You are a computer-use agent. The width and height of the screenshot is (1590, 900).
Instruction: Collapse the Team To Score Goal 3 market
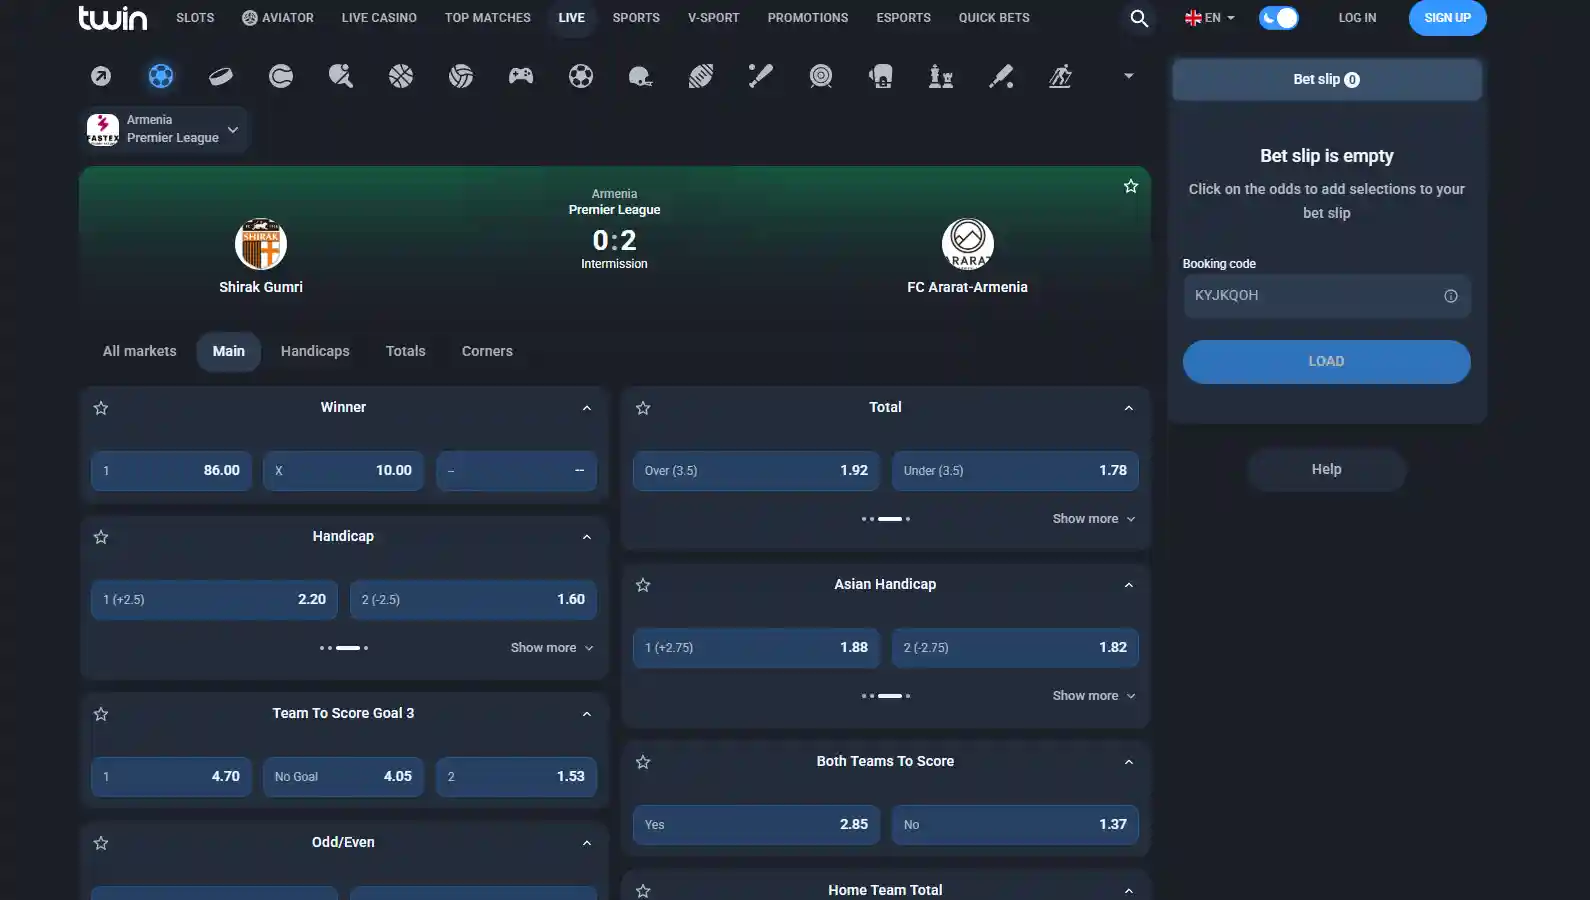pyautogui.click(x=587, y=714)
